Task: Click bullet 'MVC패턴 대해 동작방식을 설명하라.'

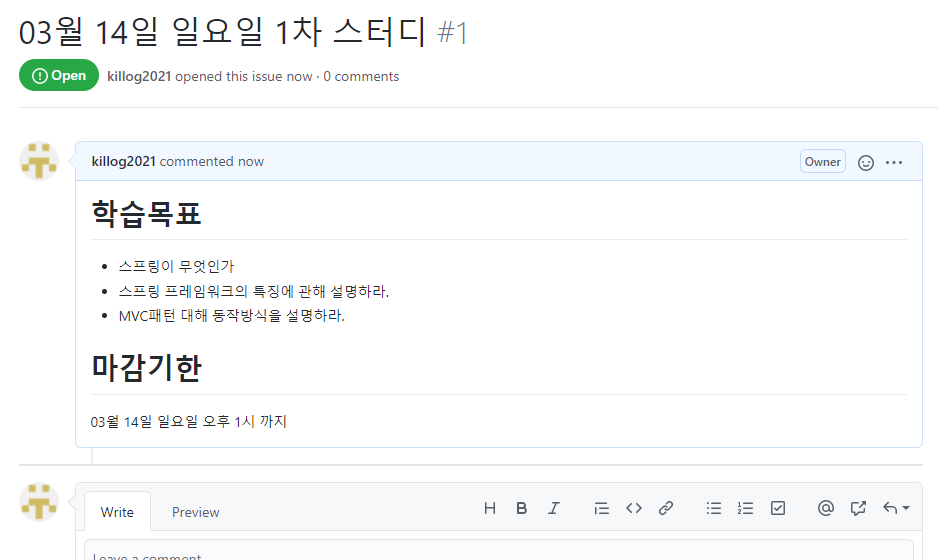Action: (232, 315)
